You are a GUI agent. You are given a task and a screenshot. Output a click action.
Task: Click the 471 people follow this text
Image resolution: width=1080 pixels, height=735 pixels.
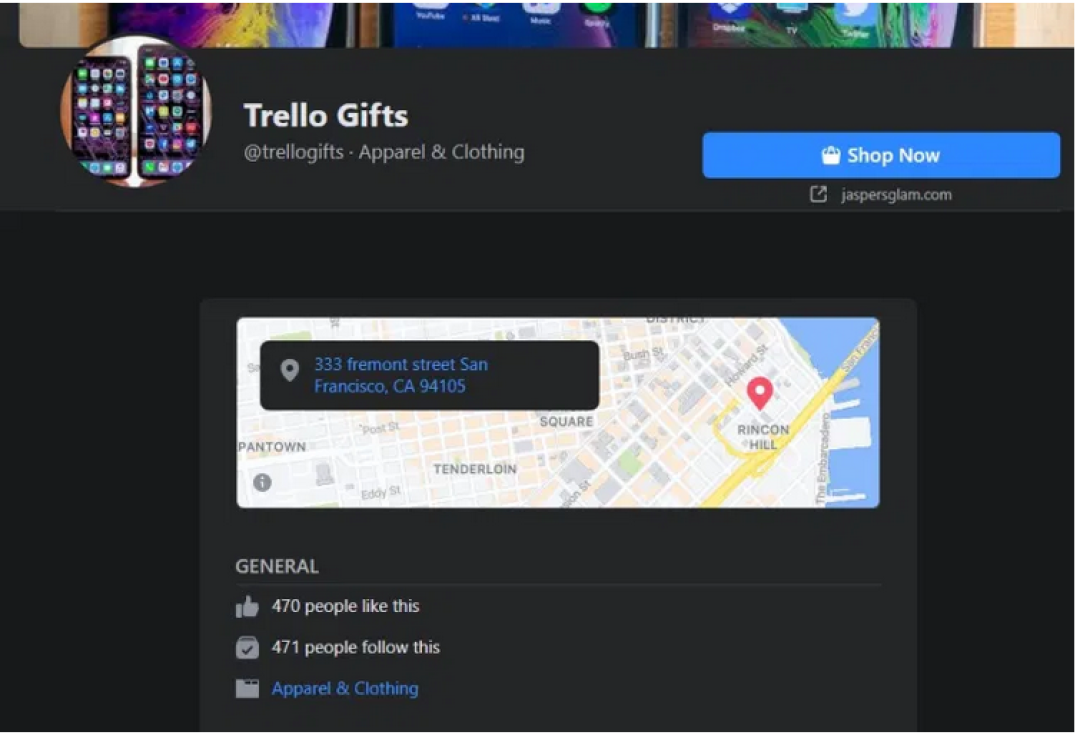(x=355, y=648)
